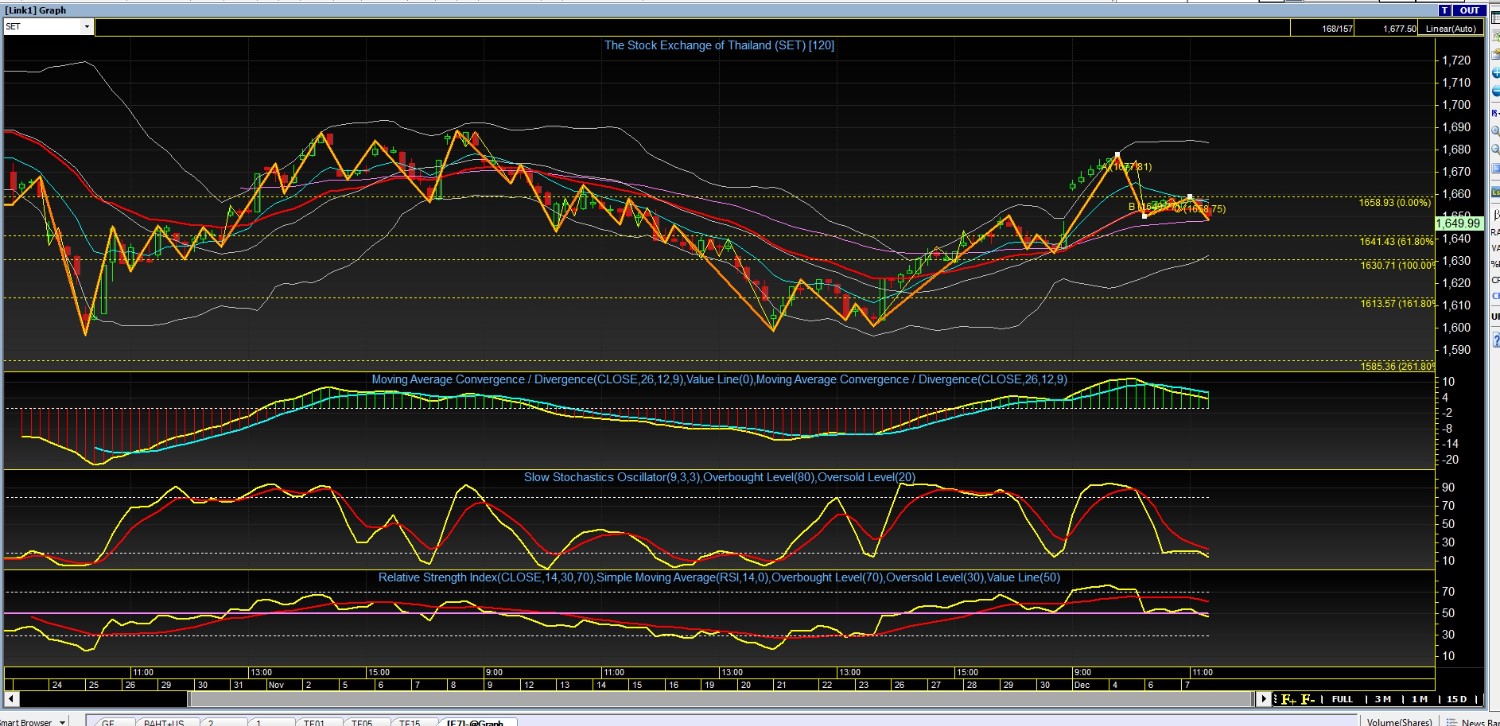Click the MACD indicator label
Viewport: 1500px width, 726px height.
[719, 380]
